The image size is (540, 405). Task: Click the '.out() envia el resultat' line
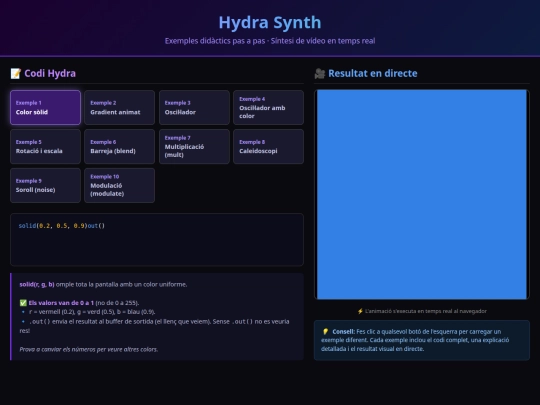coord(154,326)
